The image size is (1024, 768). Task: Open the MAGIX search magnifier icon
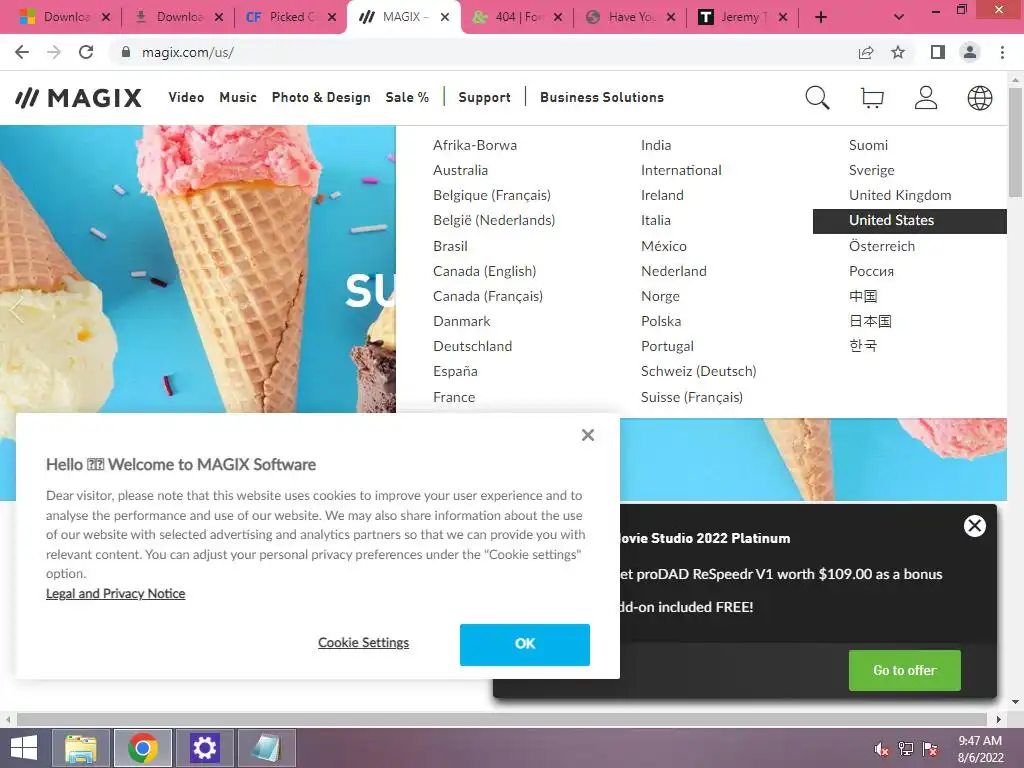click(817, 98)
